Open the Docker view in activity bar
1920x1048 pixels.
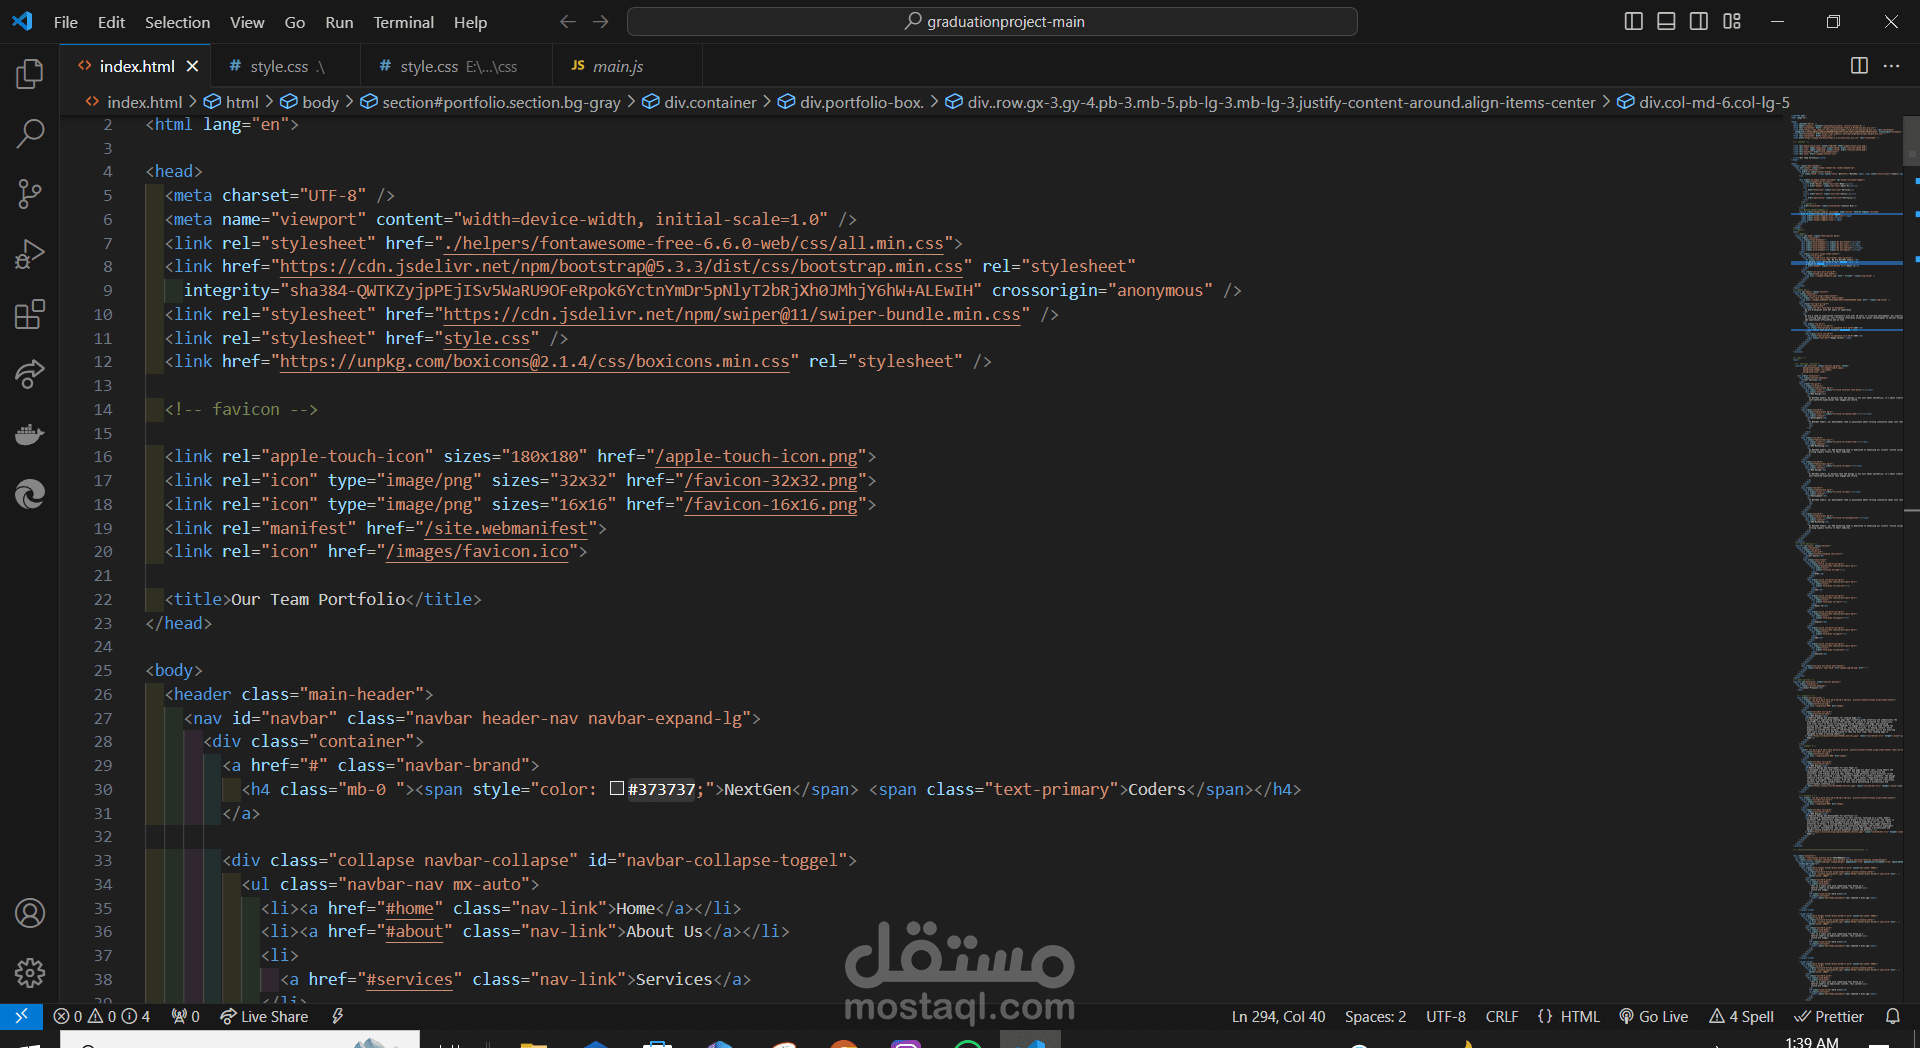(30, 434)
